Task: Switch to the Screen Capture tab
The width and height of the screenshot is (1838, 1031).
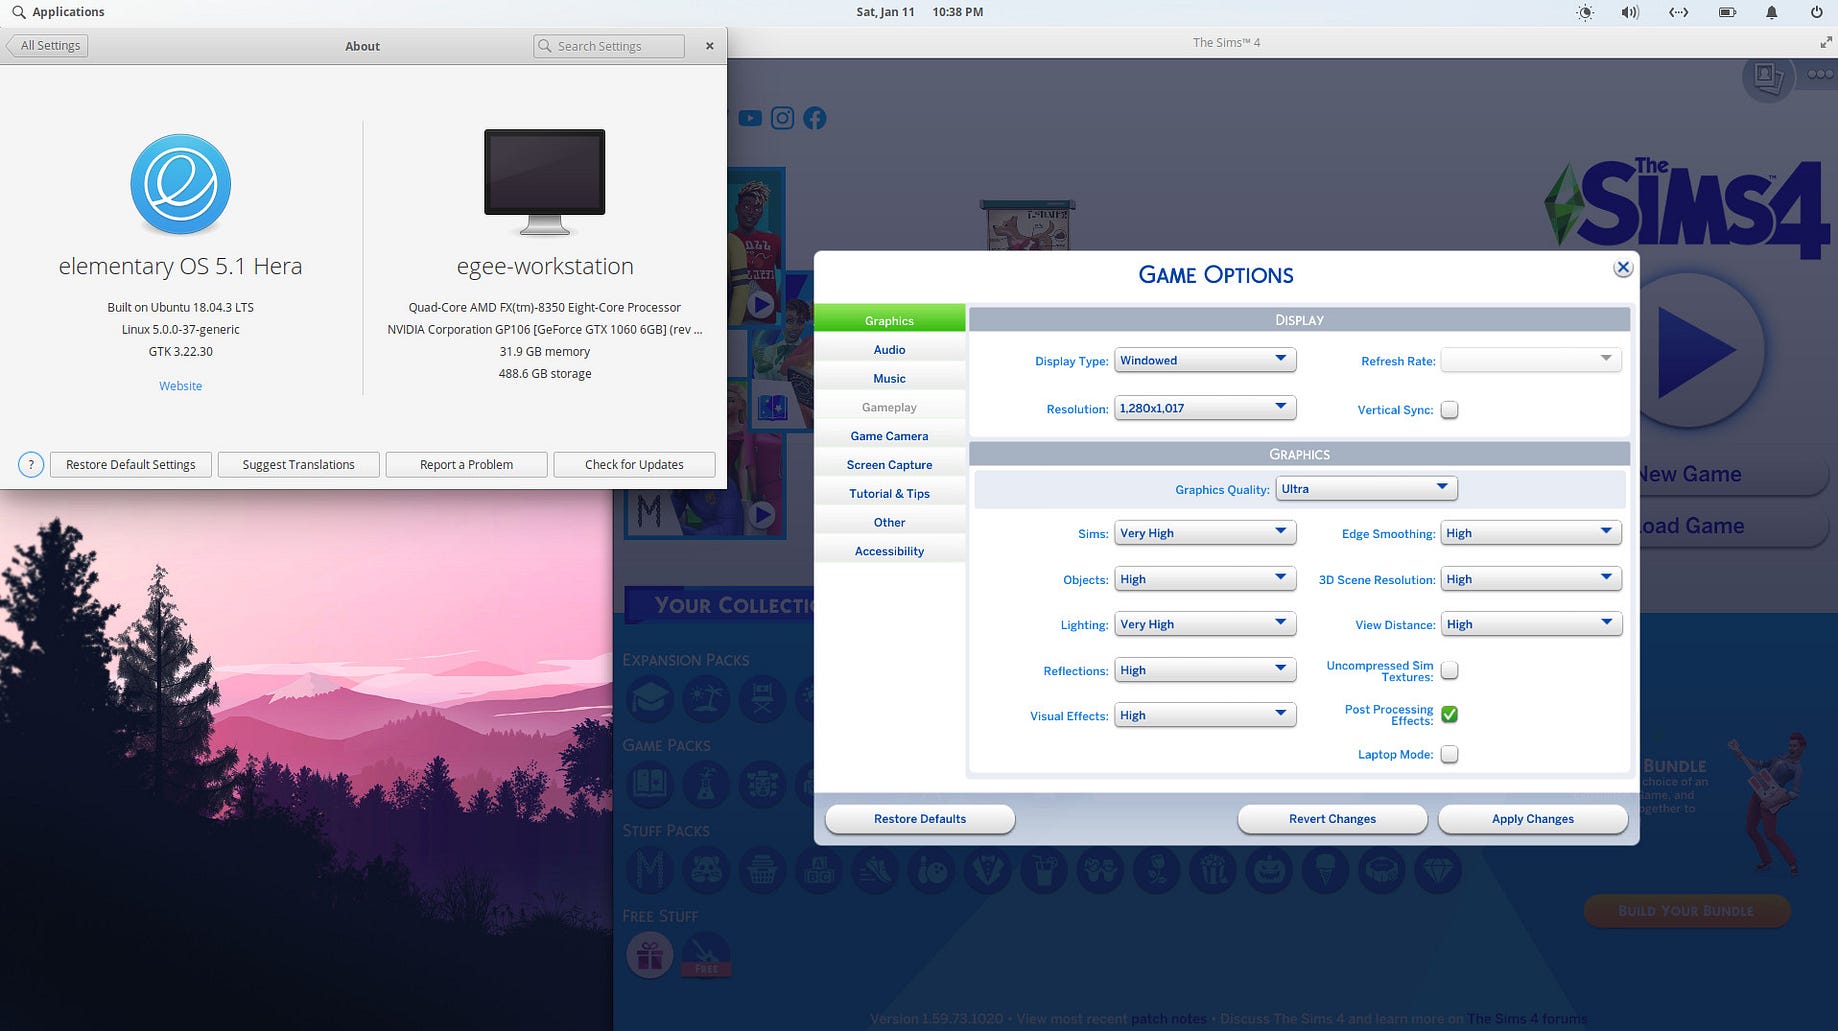Action: [x=889, y=465]
